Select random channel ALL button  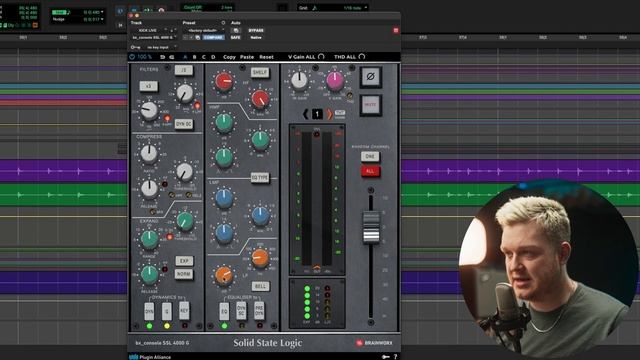(370, 171)
